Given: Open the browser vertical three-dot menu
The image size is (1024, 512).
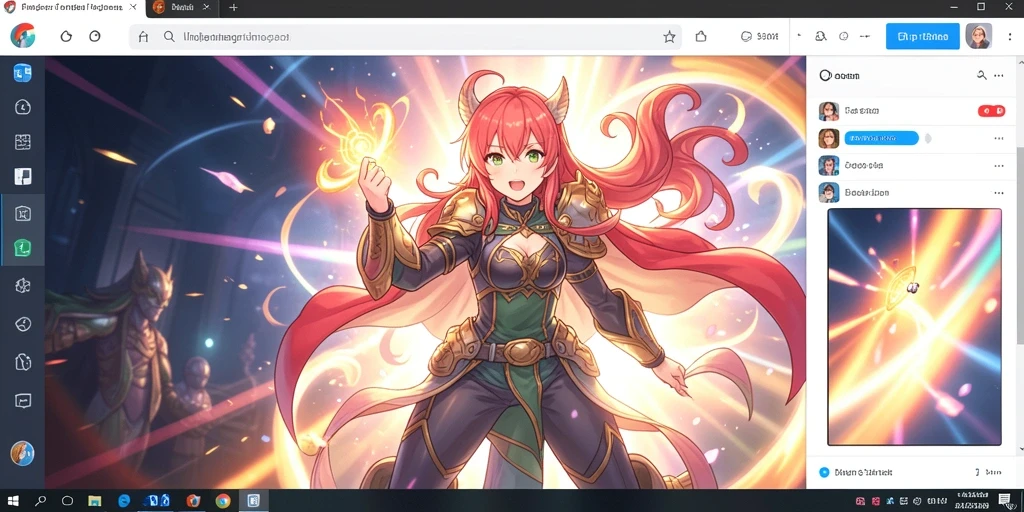Looking at the screenshot, I should click(1010, 37).
